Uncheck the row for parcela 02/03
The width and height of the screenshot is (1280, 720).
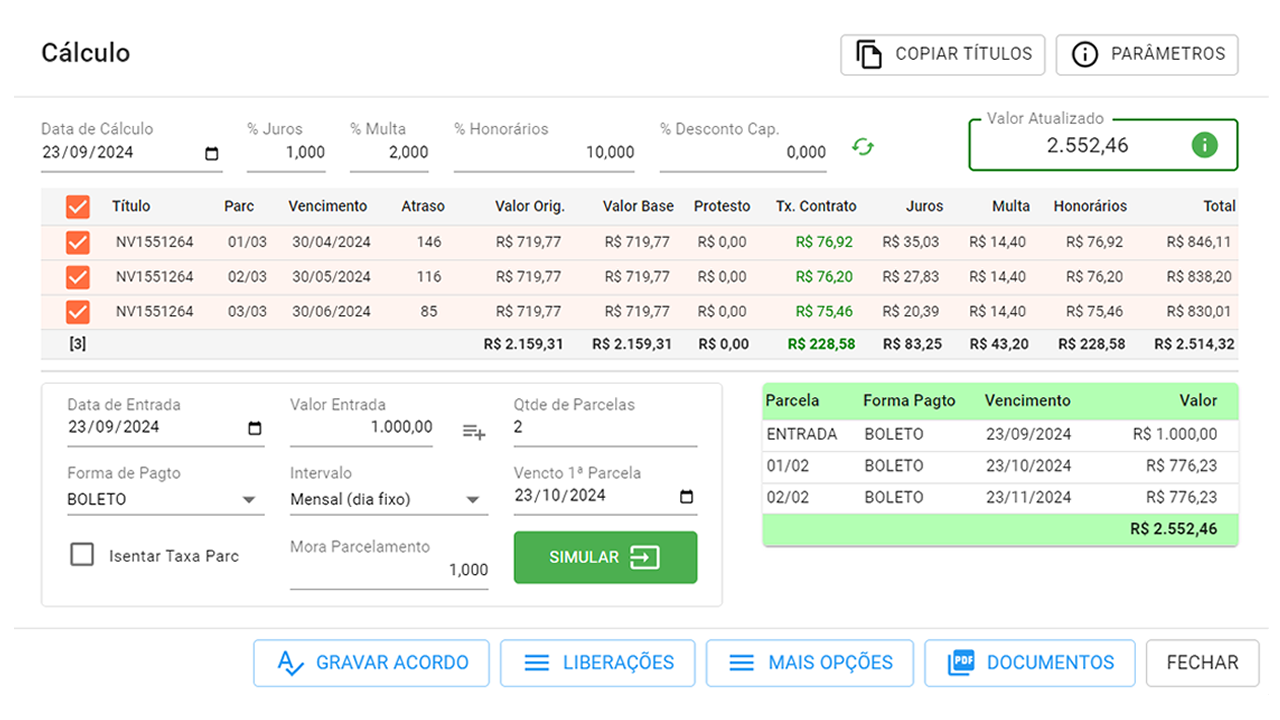[x=78, y=277]
